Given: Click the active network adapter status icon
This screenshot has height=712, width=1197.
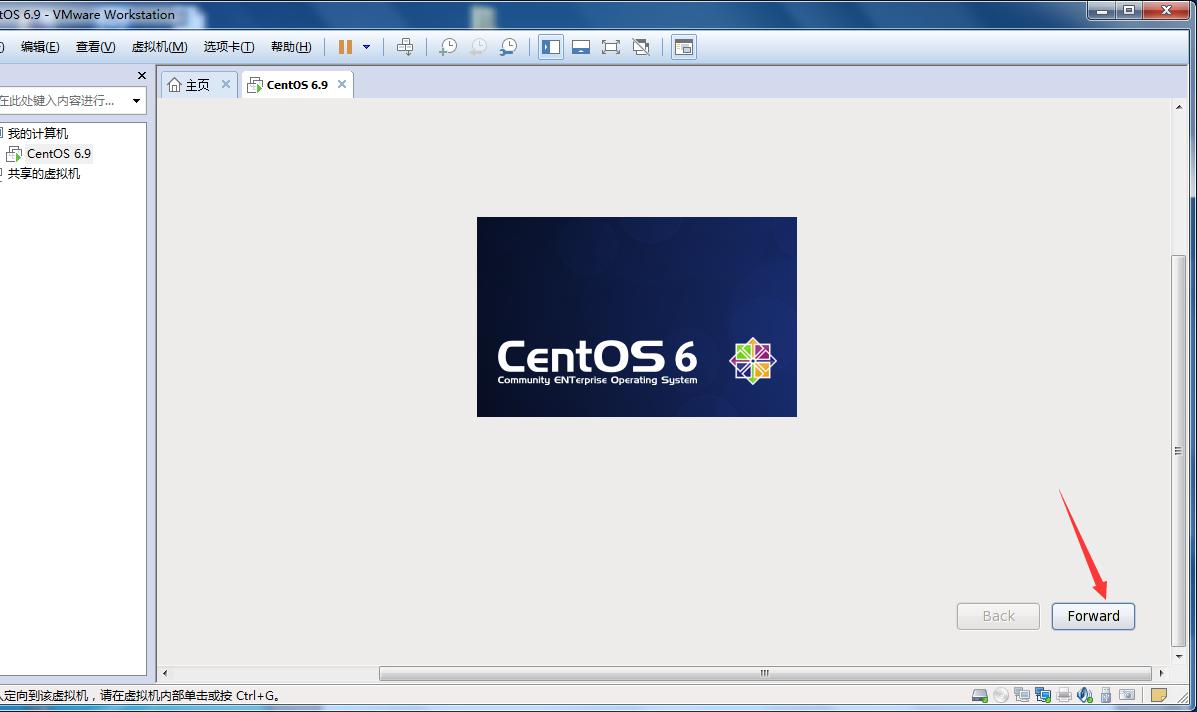Looking at the screenshot, I should coord(1043,694).
